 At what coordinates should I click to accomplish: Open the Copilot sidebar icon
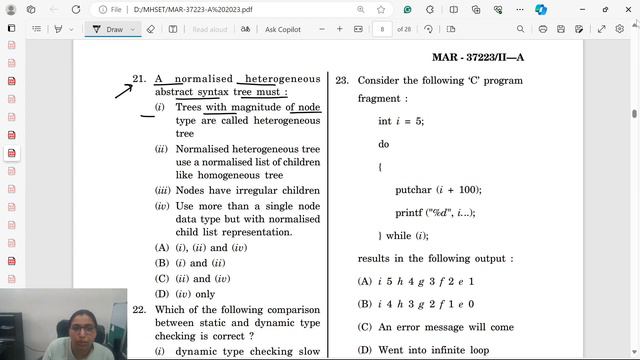[x=541, y=9]
